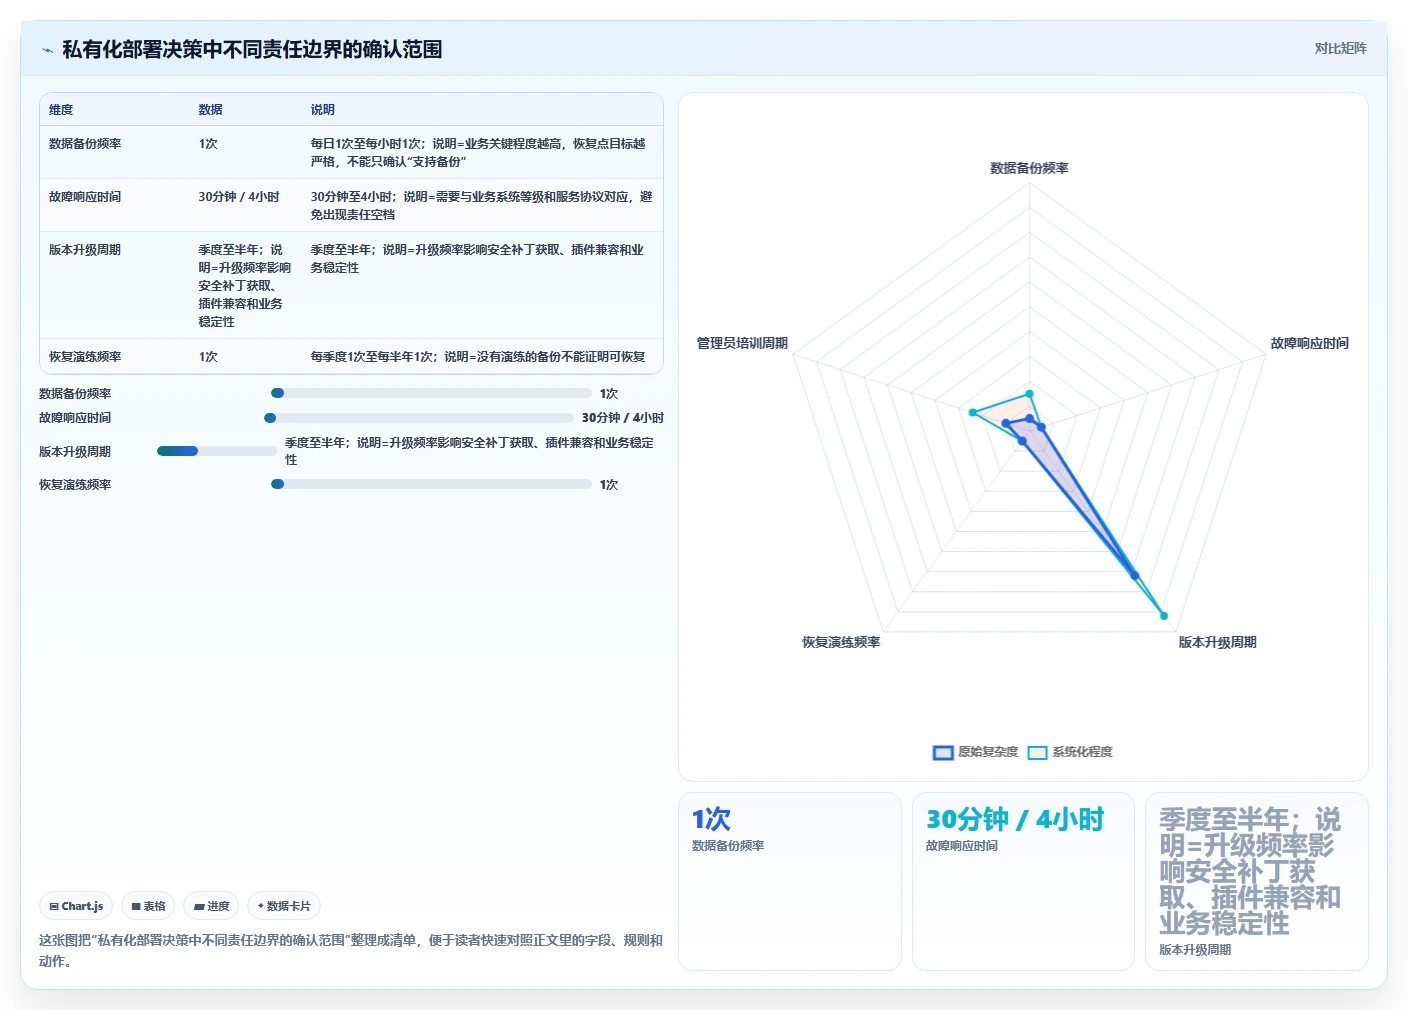Select the 版本升级周期 cell in the table
The image size is (1408, 1010).
point(85,250)
